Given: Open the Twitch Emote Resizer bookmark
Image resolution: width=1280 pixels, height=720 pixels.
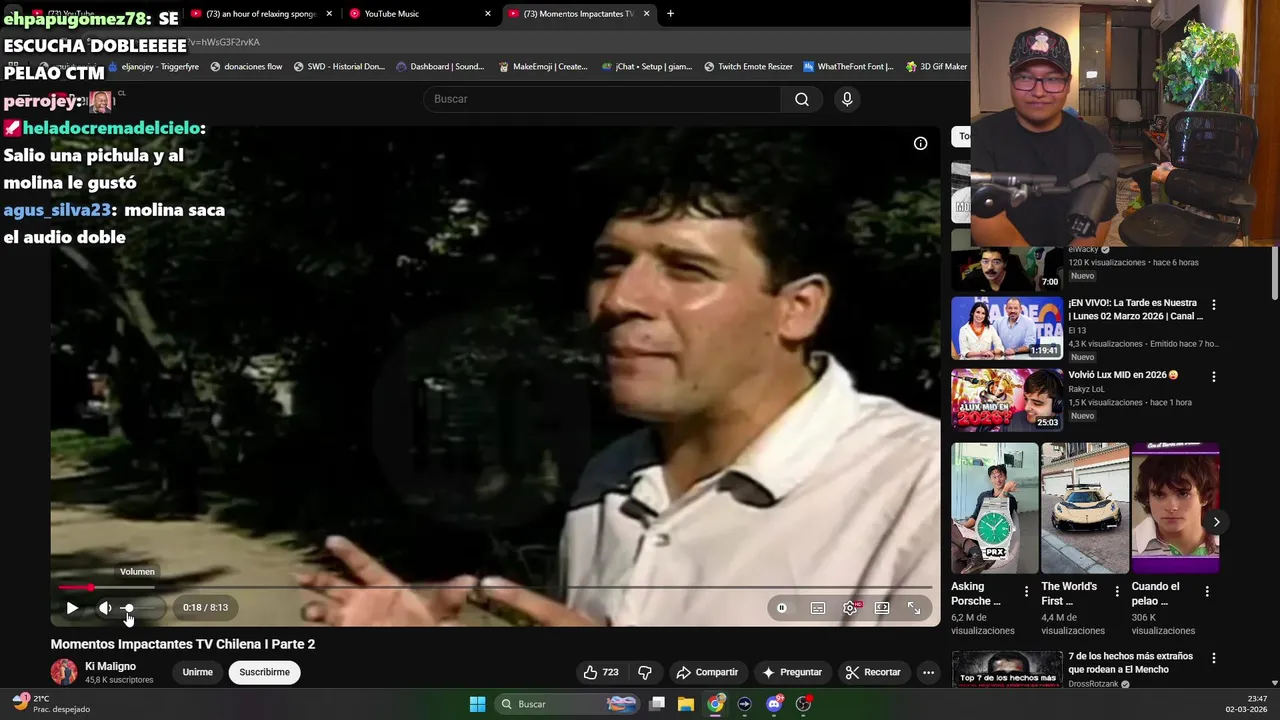Looking at the screenshot, I should click(x=748, y=67).
